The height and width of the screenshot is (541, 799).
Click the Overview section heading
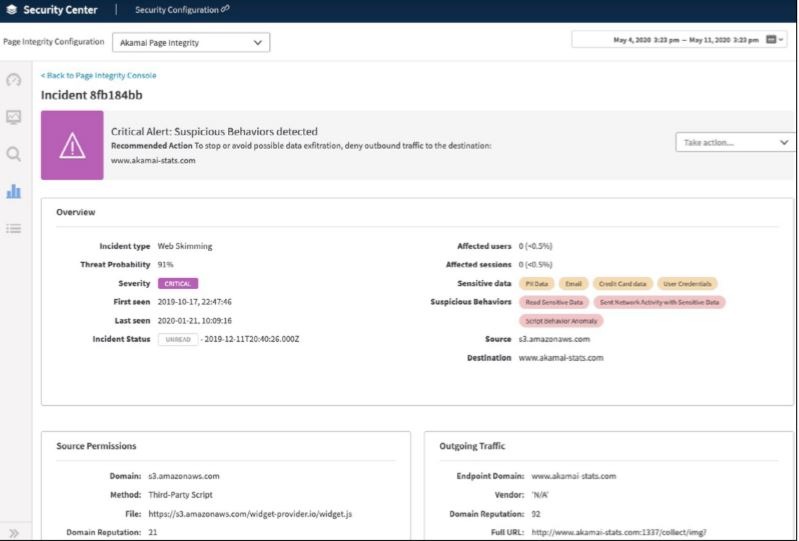75,212
